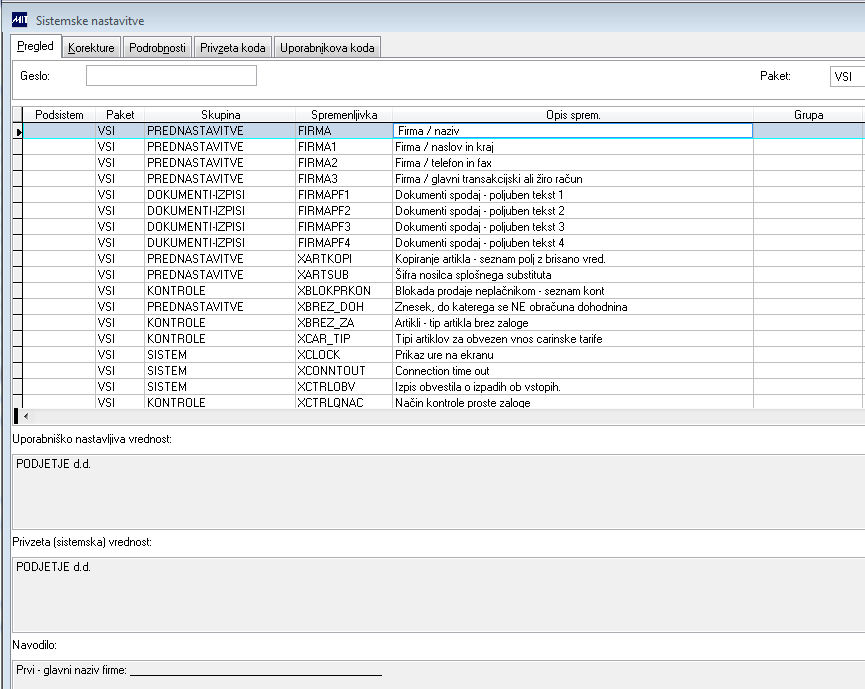This screenshot has height=689, width=865.
Task: Switch to the Privzeta koda tab
Action: point(232,48)
